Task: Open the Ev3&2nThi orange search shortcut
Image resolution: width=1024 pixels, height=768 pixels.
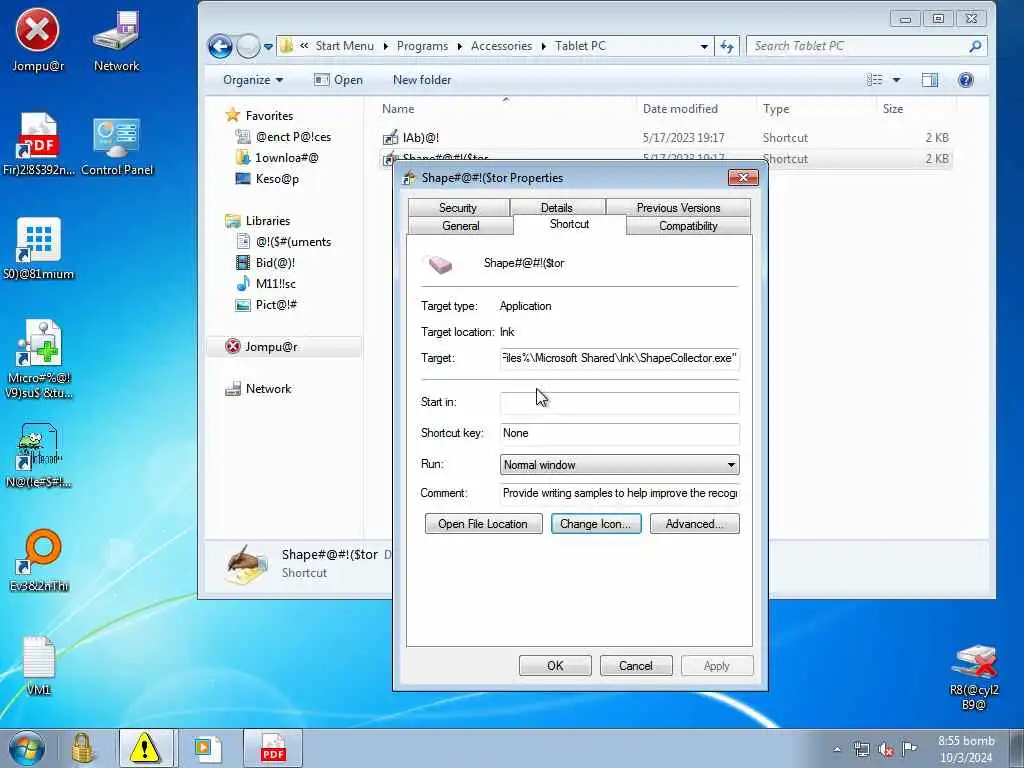Action: tap(39, 560)
